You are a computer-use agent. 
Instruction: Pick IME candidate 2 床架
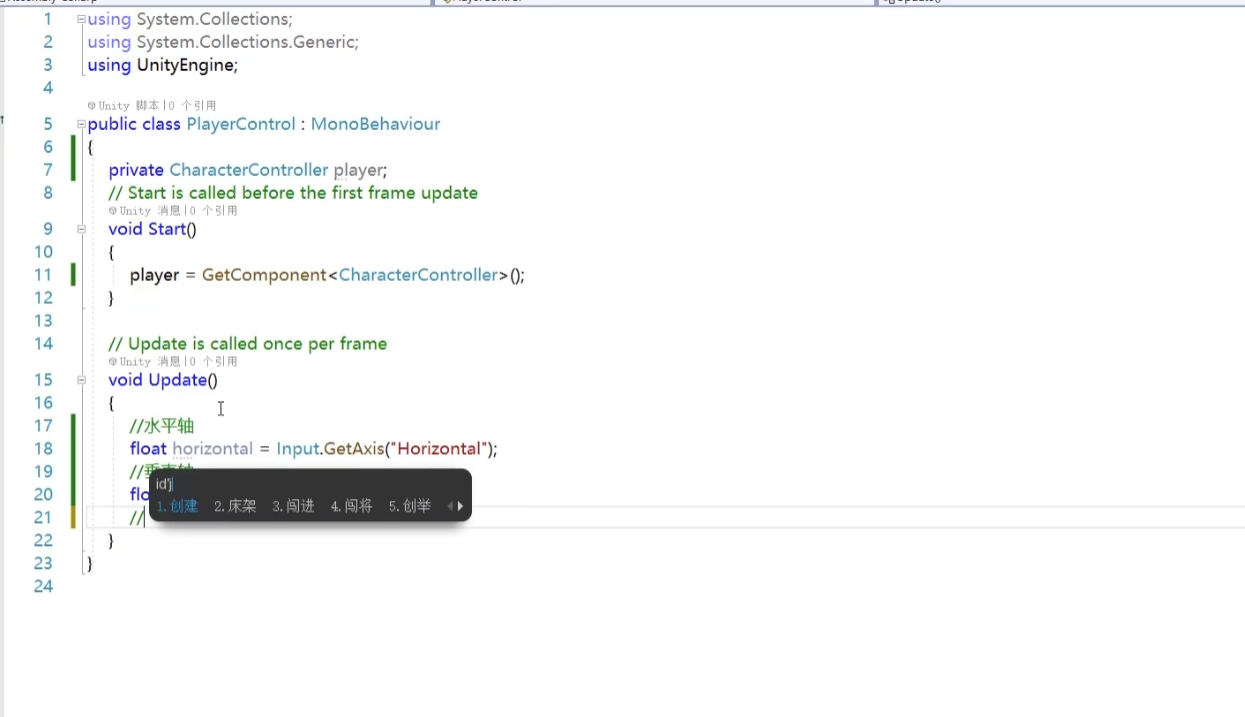pos(235,506)
